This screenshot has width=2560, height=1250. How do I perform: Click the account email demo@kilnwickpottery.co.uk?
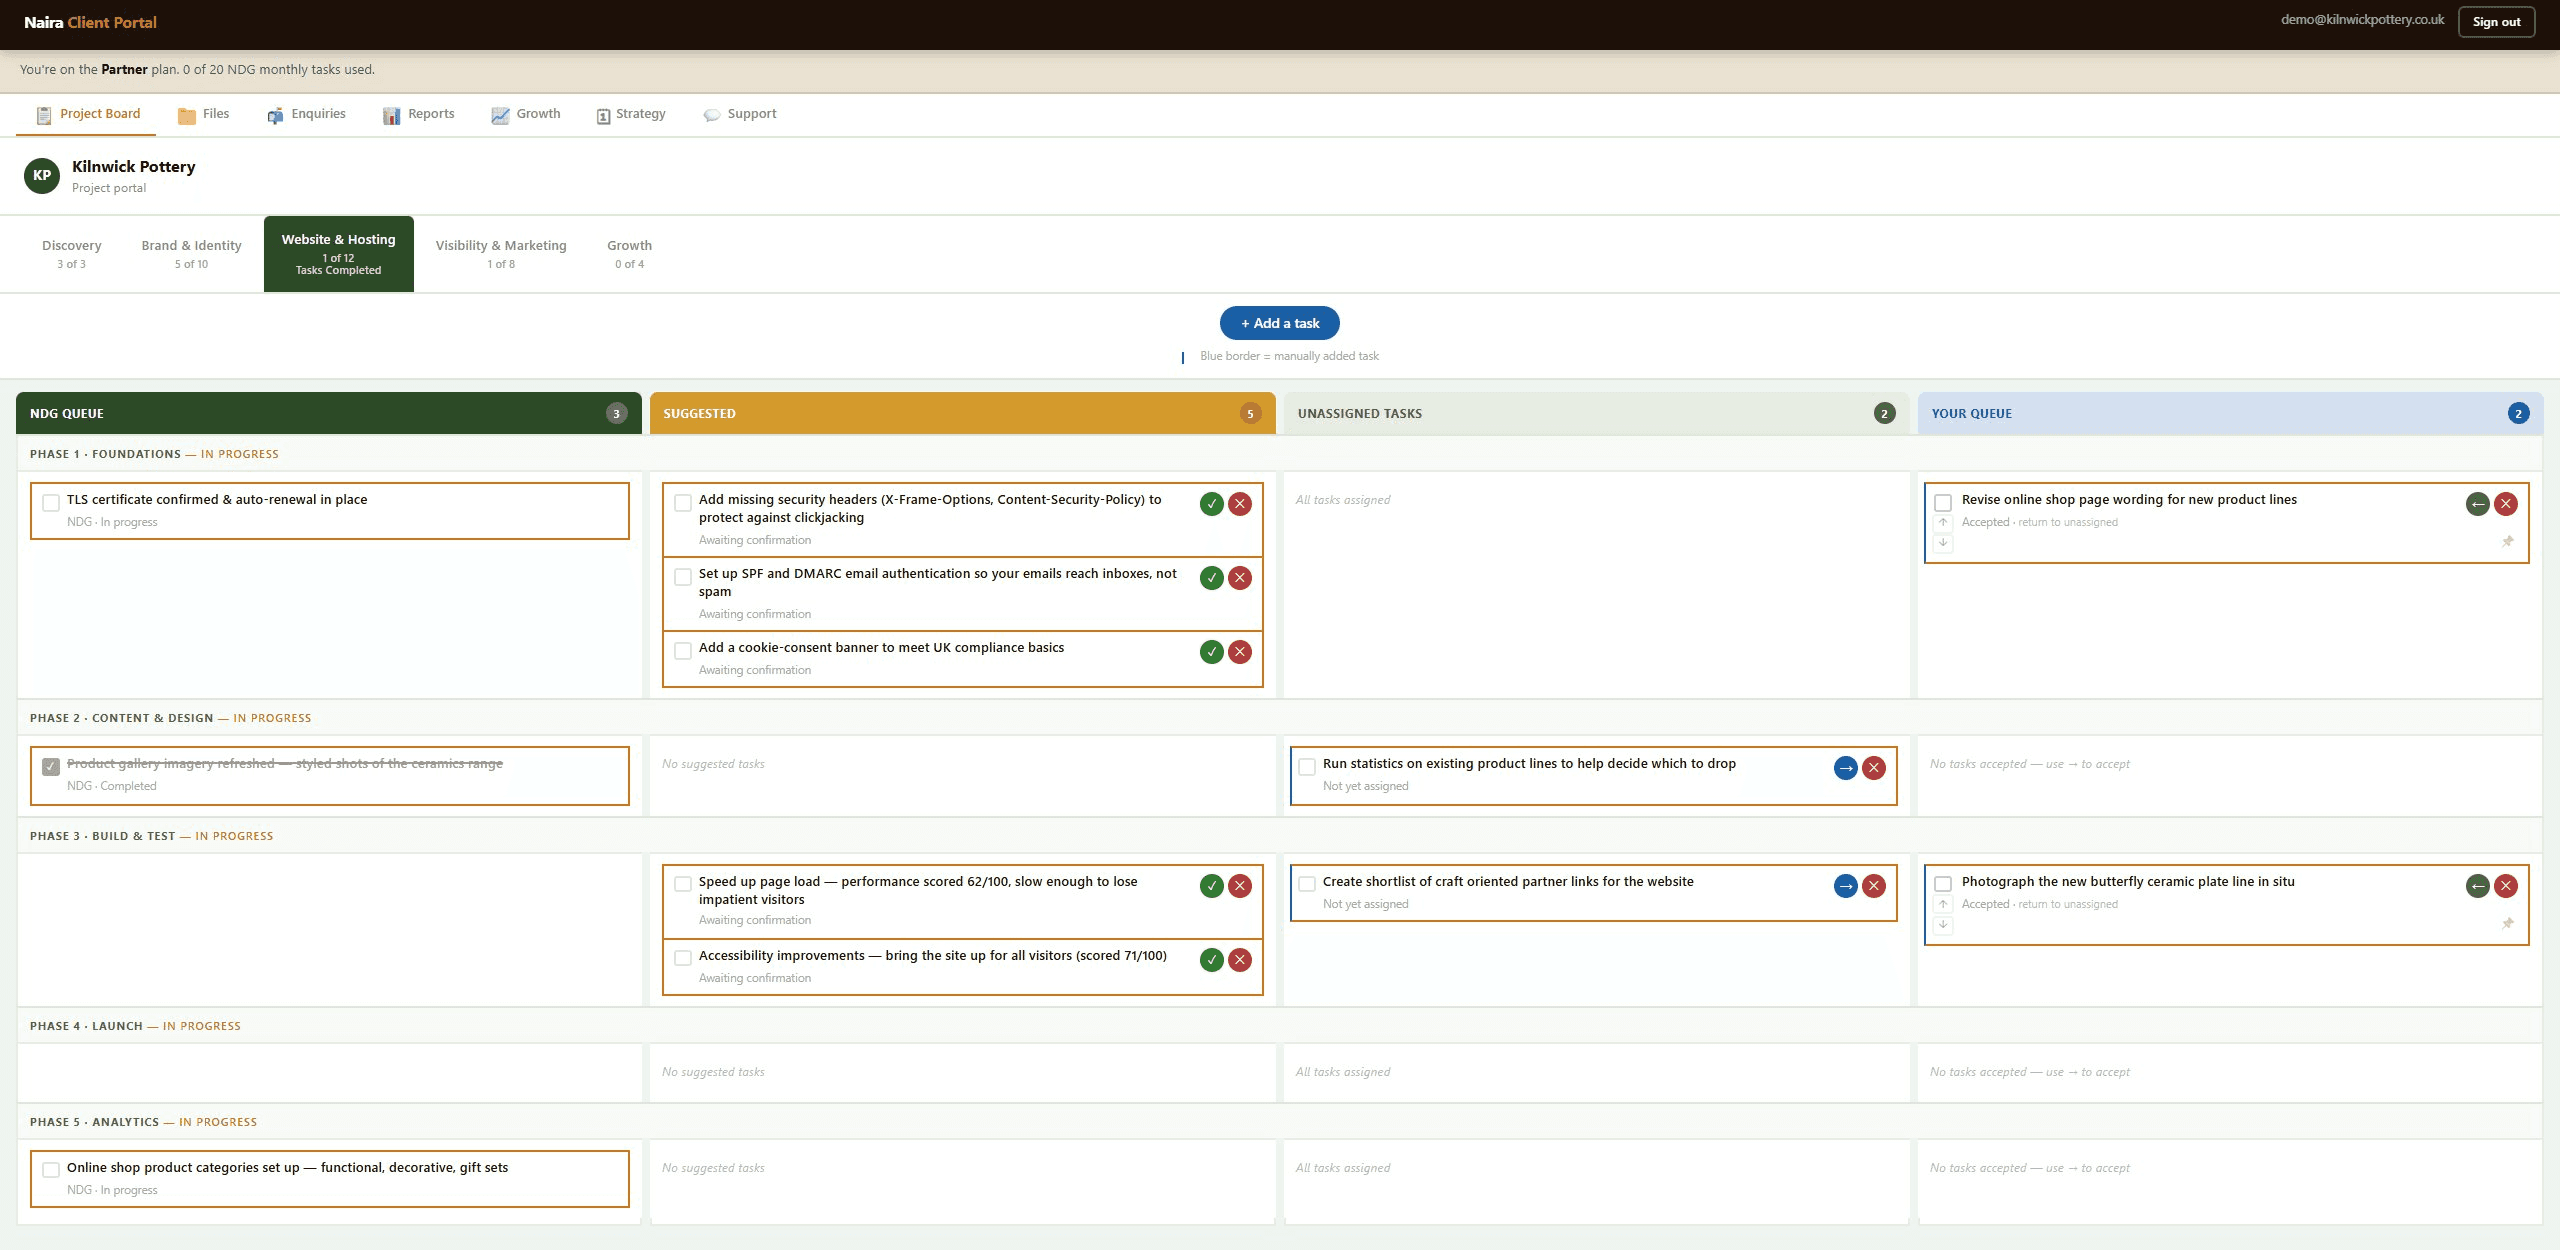[2362, 20]
